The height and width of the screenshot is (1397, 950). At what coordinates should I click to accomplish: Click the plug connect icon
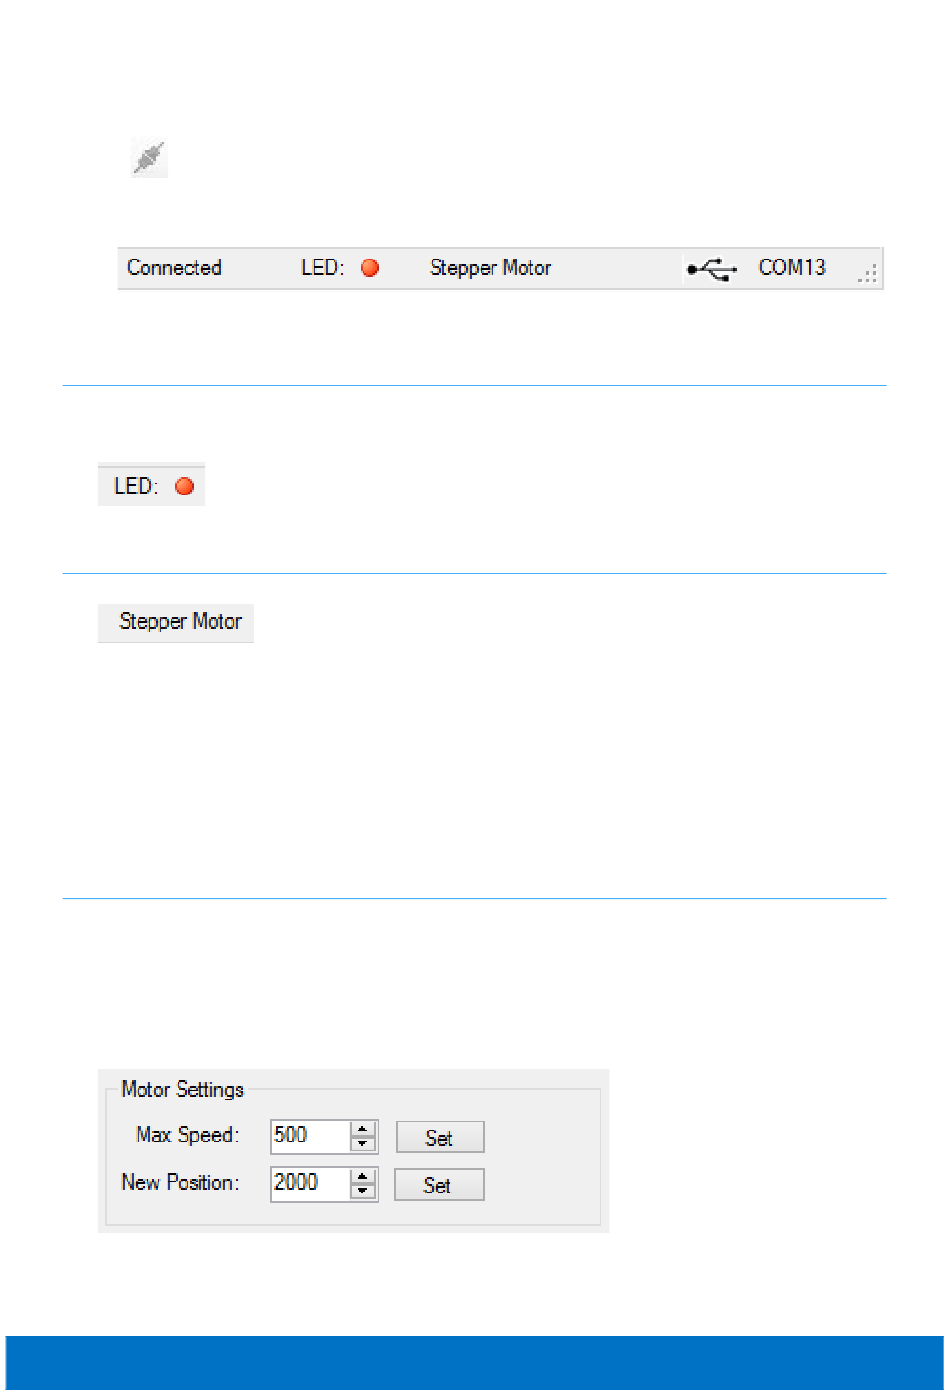[149, 158]
